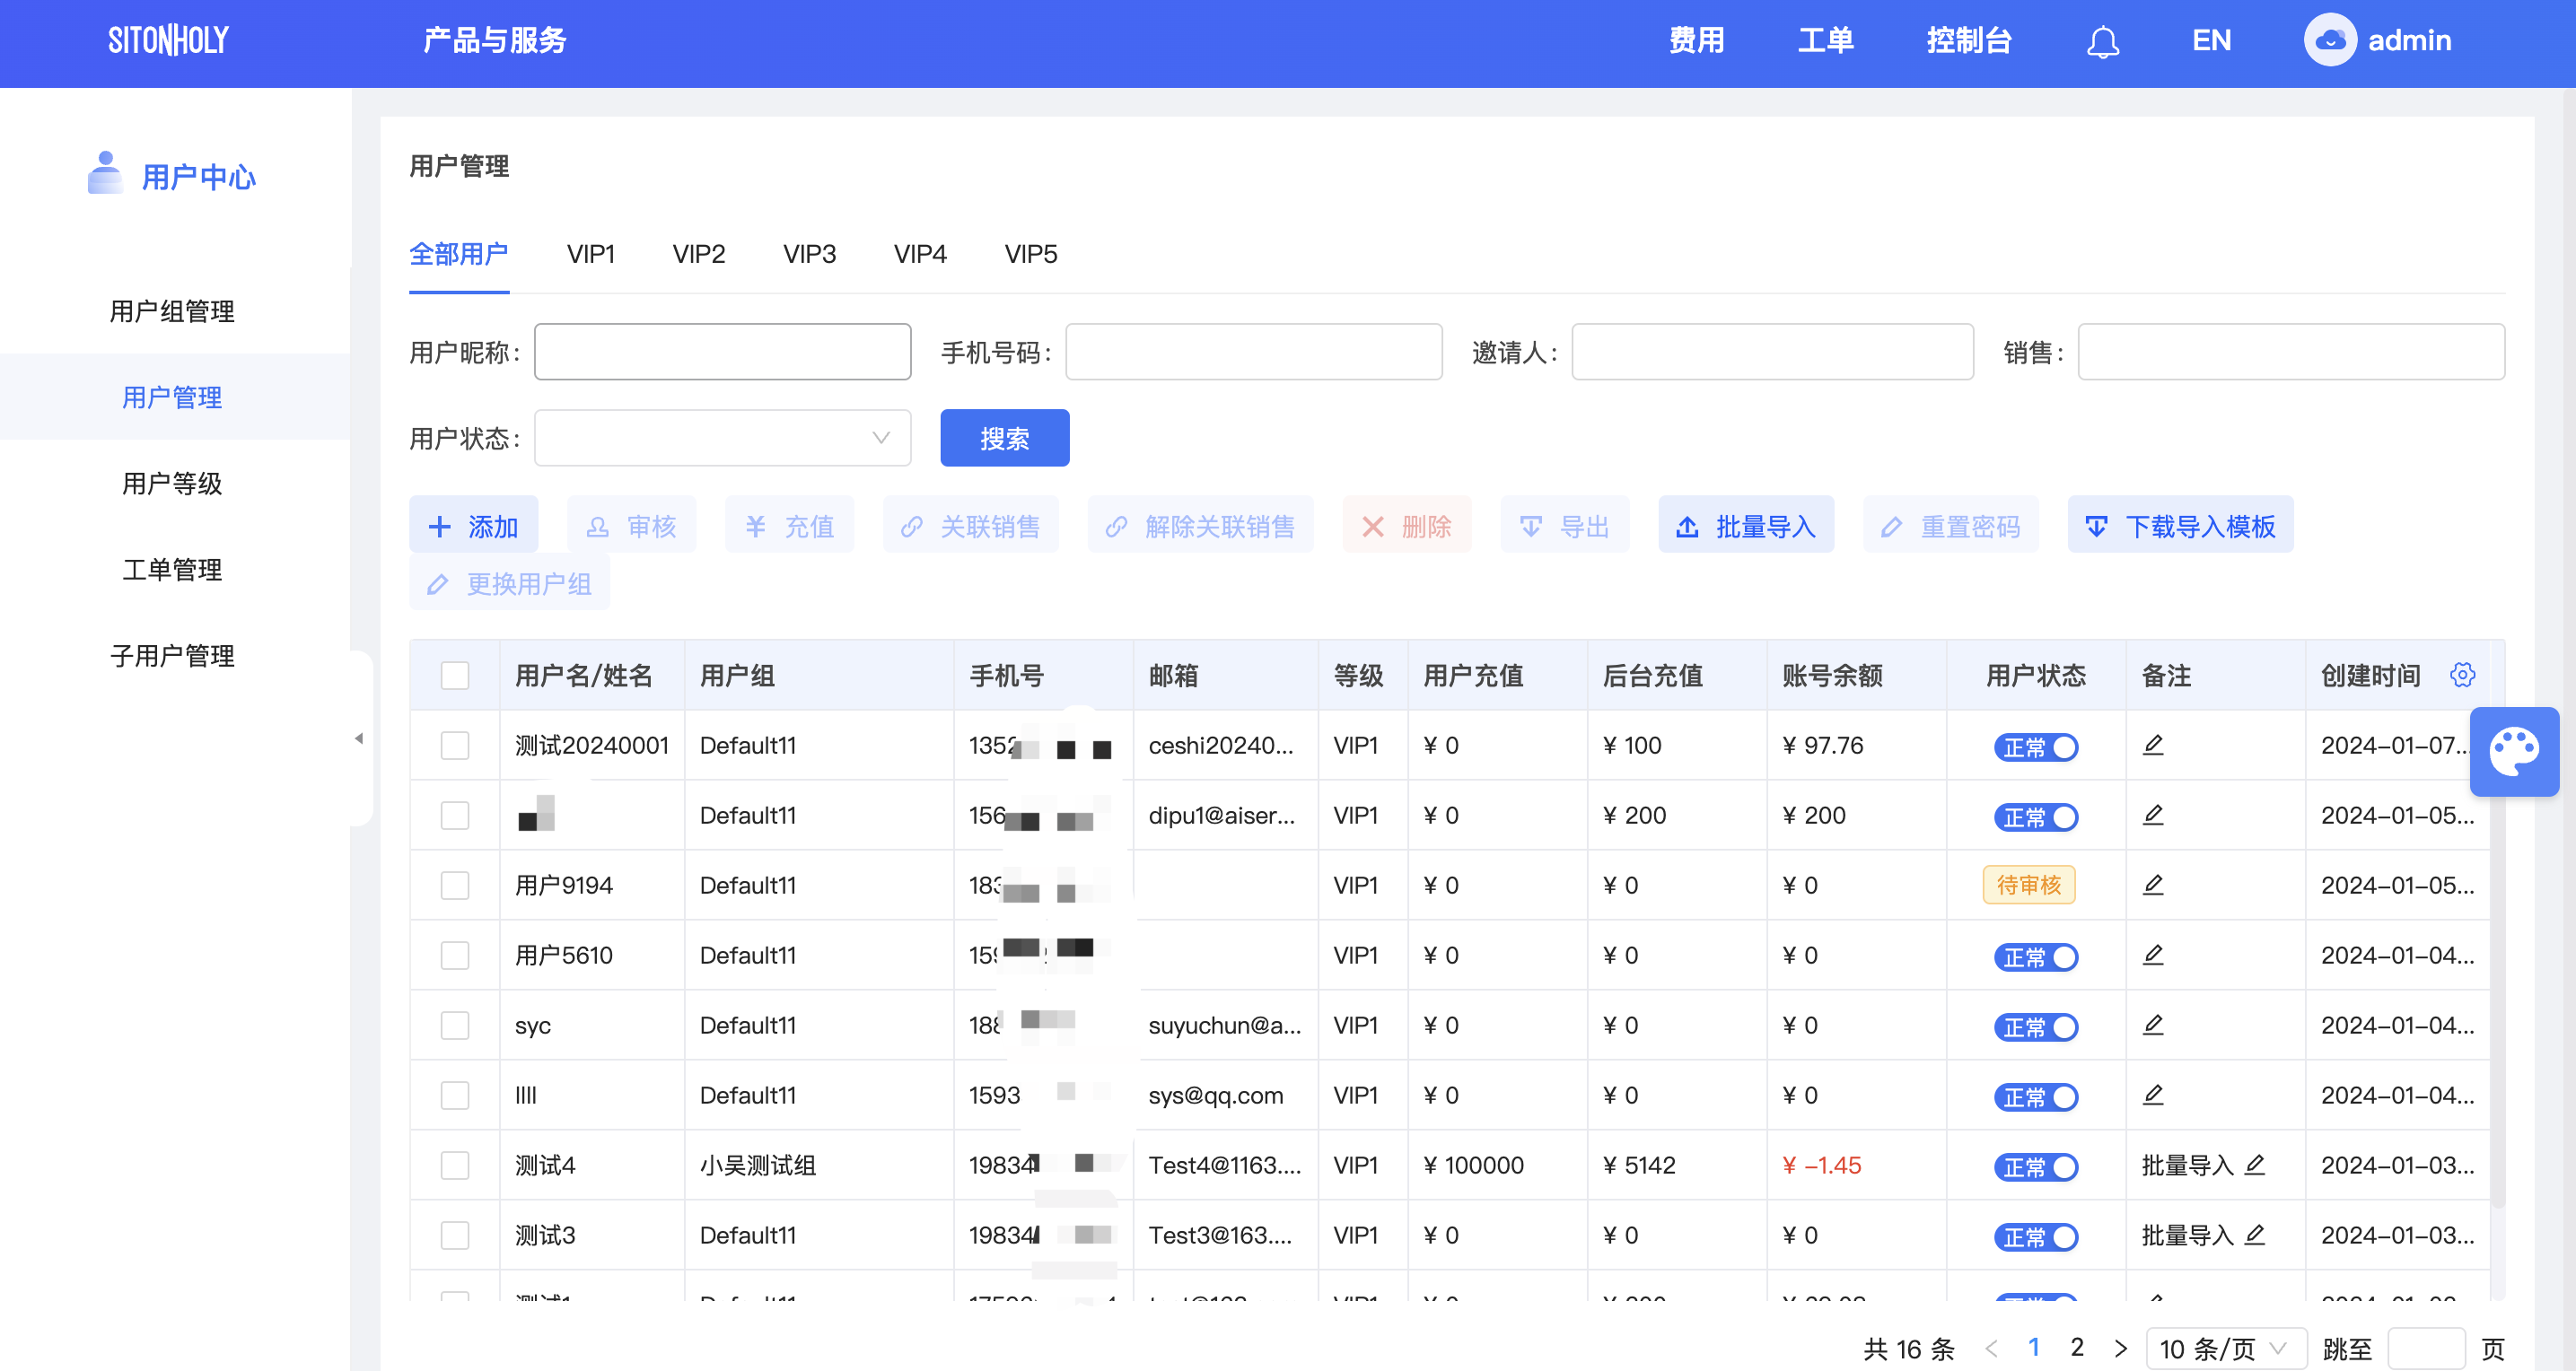The image size is (2576, 1371).
Task: Edit remark for 用户9194 row
Action: 2153,885
